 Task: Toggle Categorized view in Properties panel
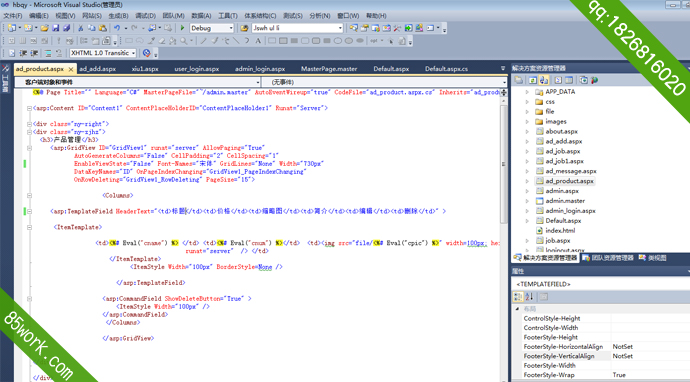(518, 297)
